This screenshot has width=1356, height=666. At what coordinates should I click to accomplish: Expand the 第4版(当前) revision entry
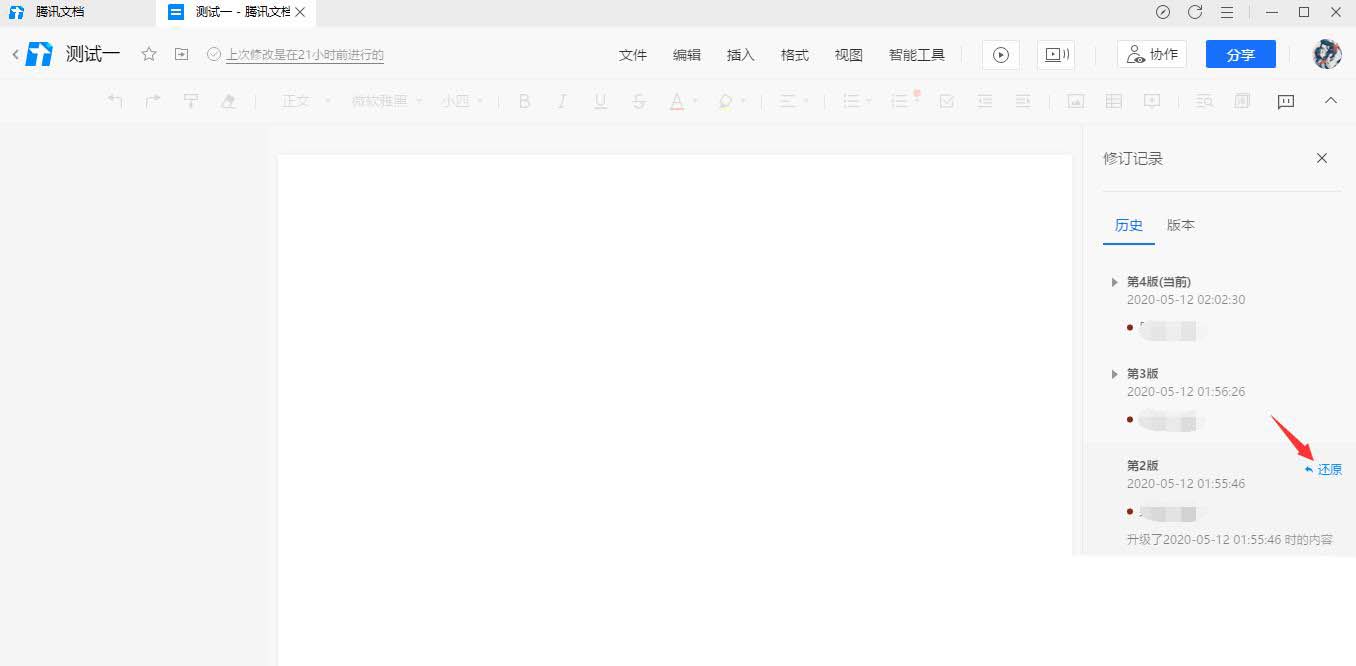click(x=1115, y=282)
